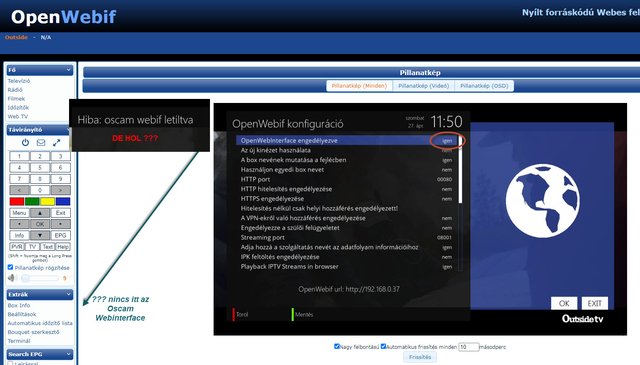Viewport: 640px width, 365px height.
Task: Click number key 7 on remote
Action: 20,179
